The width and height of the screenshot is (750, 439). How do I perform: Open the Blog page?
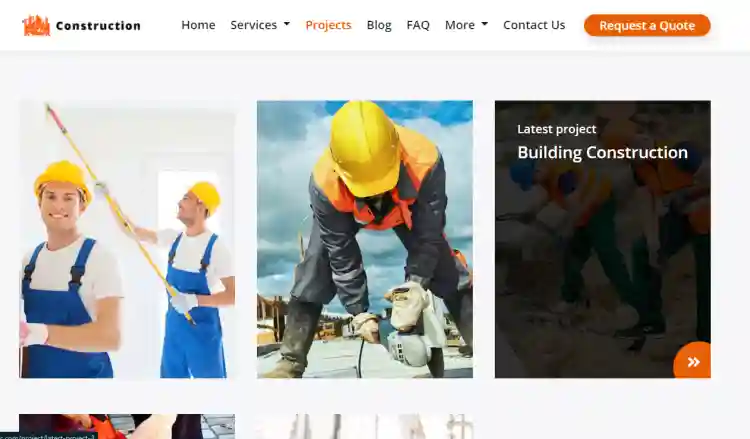pos(379,25)
